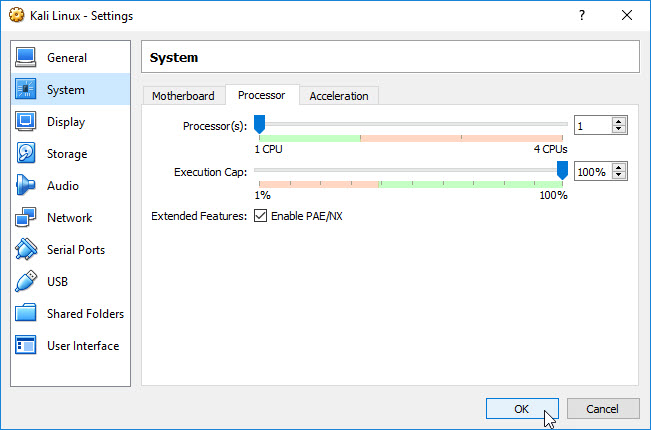
Task: Open the General settings icon
Action: pos(26,57)
